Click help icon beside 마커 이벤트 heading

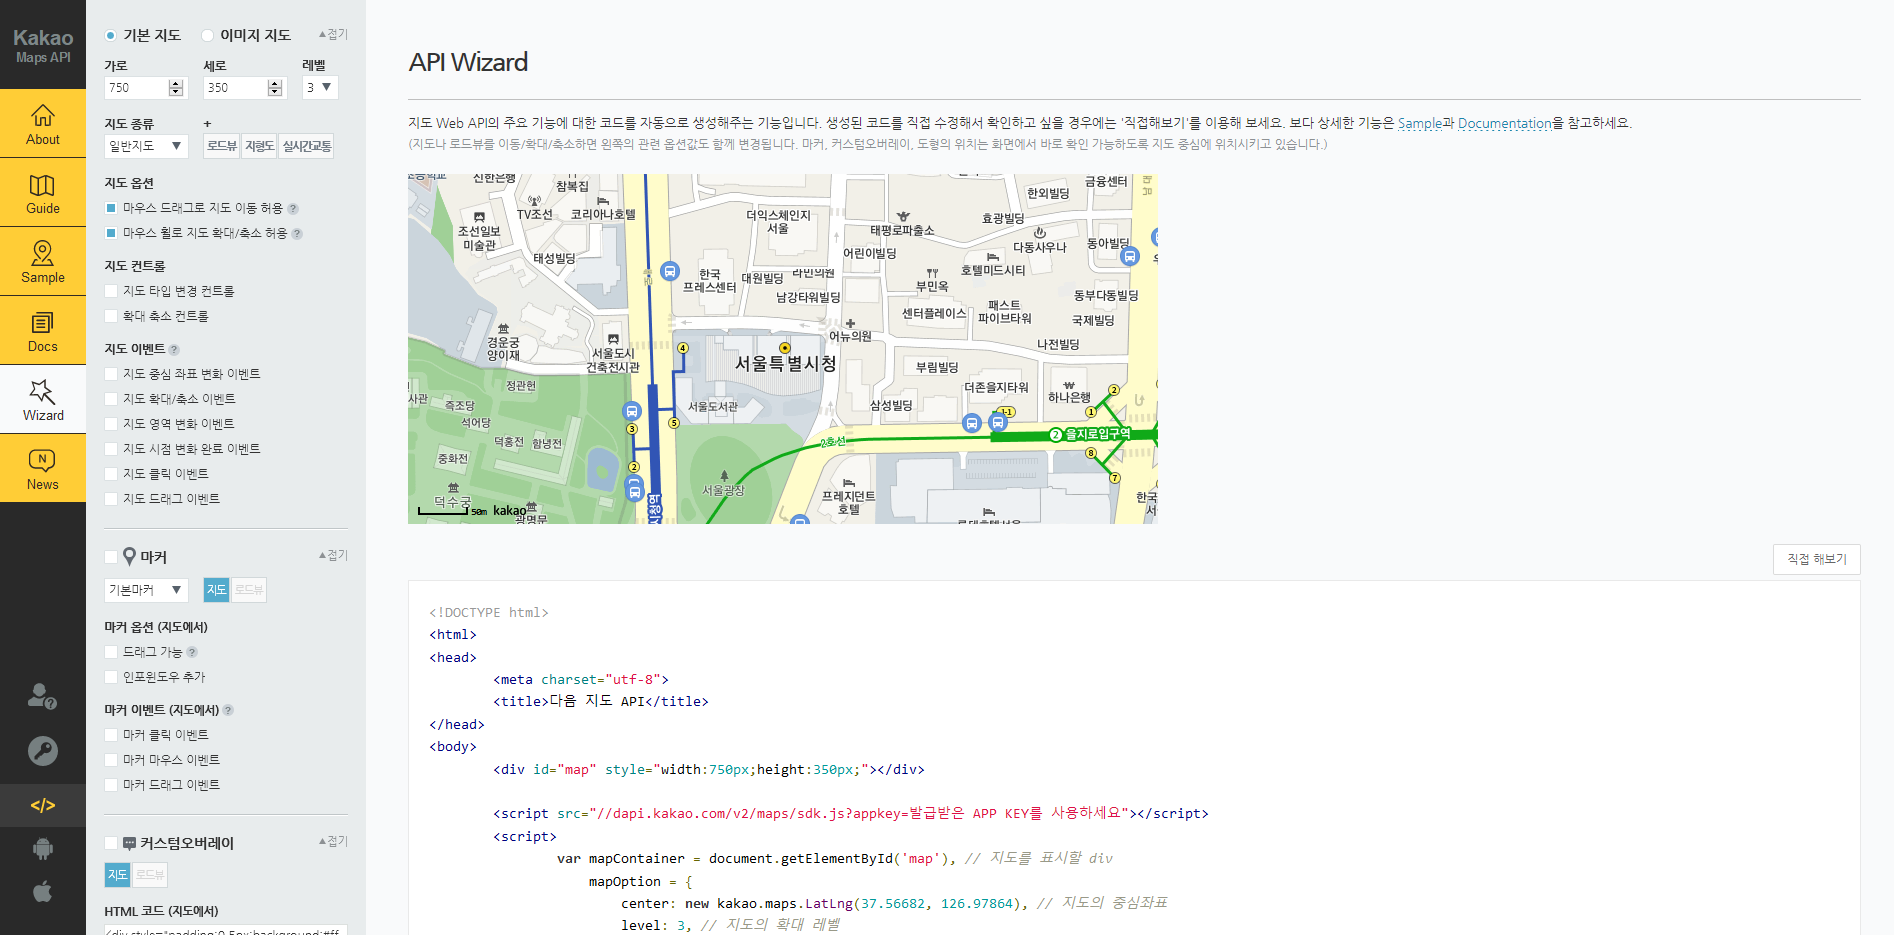[228, 710]
